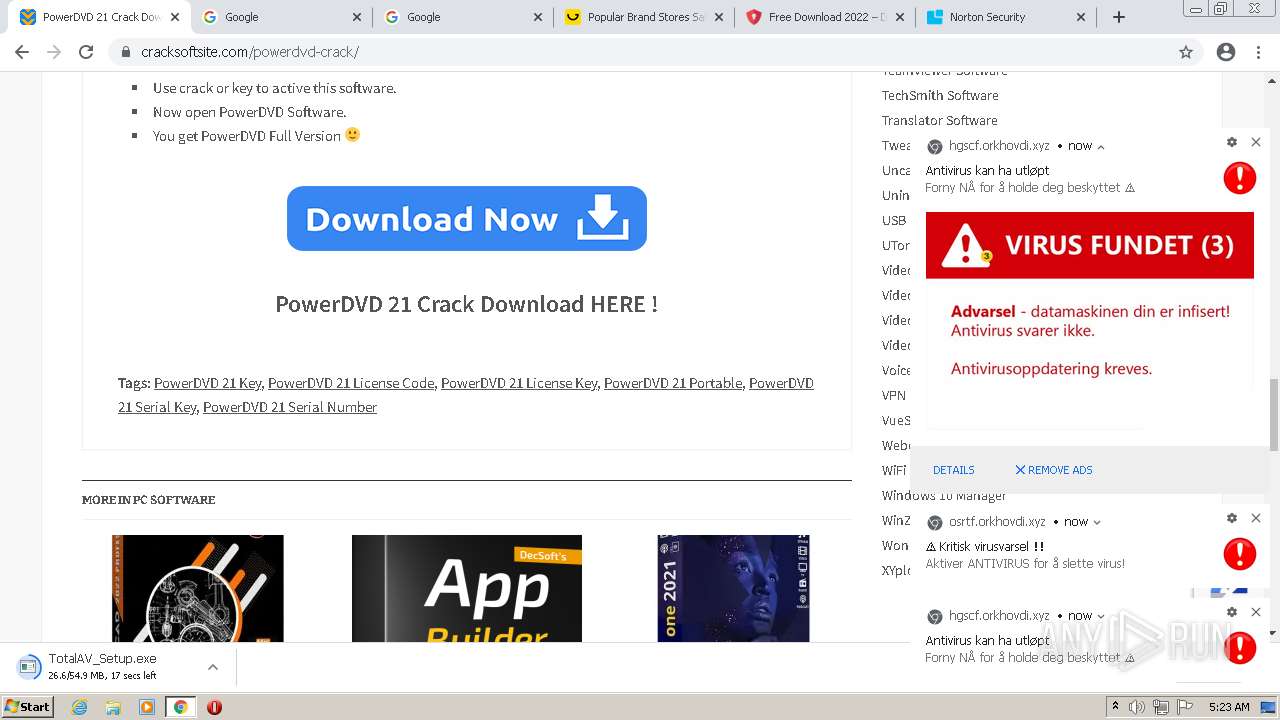Open the PowerDVD 21 Portable tag link
The image size is (1280, 720).
click(x=673, y=383)
